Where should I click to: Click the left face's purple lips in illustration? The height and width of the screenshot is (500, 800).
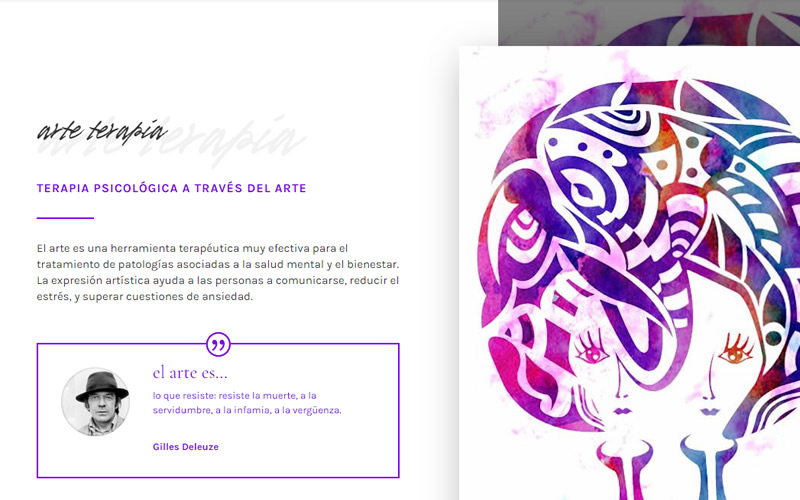click(x=622, y=411)
